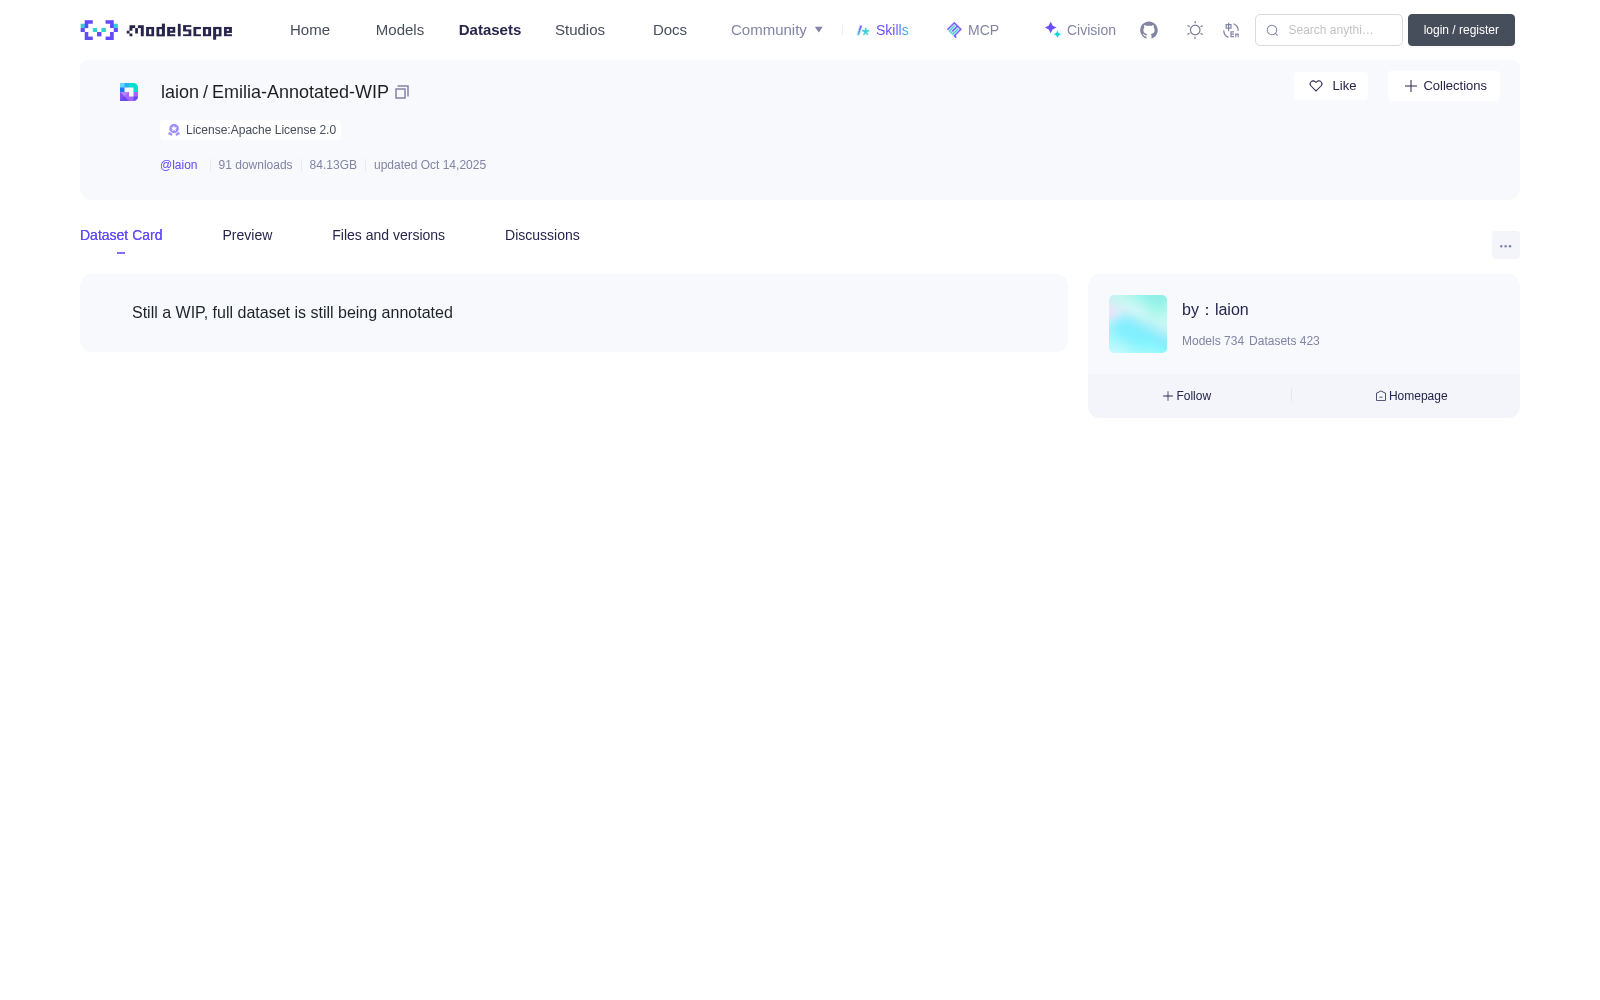Click 'updated Oct 14,2025' text
The height and width of the screenshot is (1000, 1600).
pyautogui.click(x=430, y=165)
